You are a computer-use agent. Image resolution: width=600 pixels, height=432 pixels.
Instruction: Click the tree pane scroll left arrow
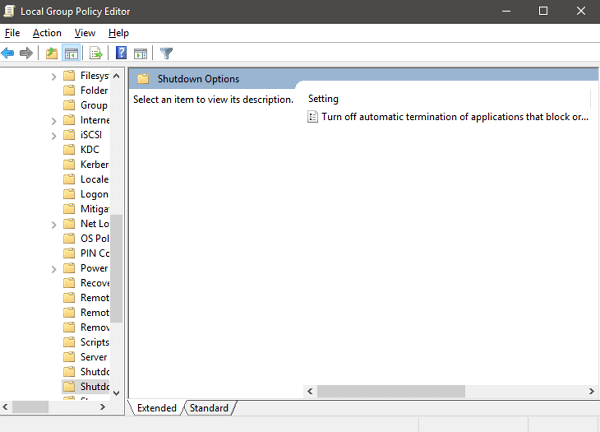5,407
